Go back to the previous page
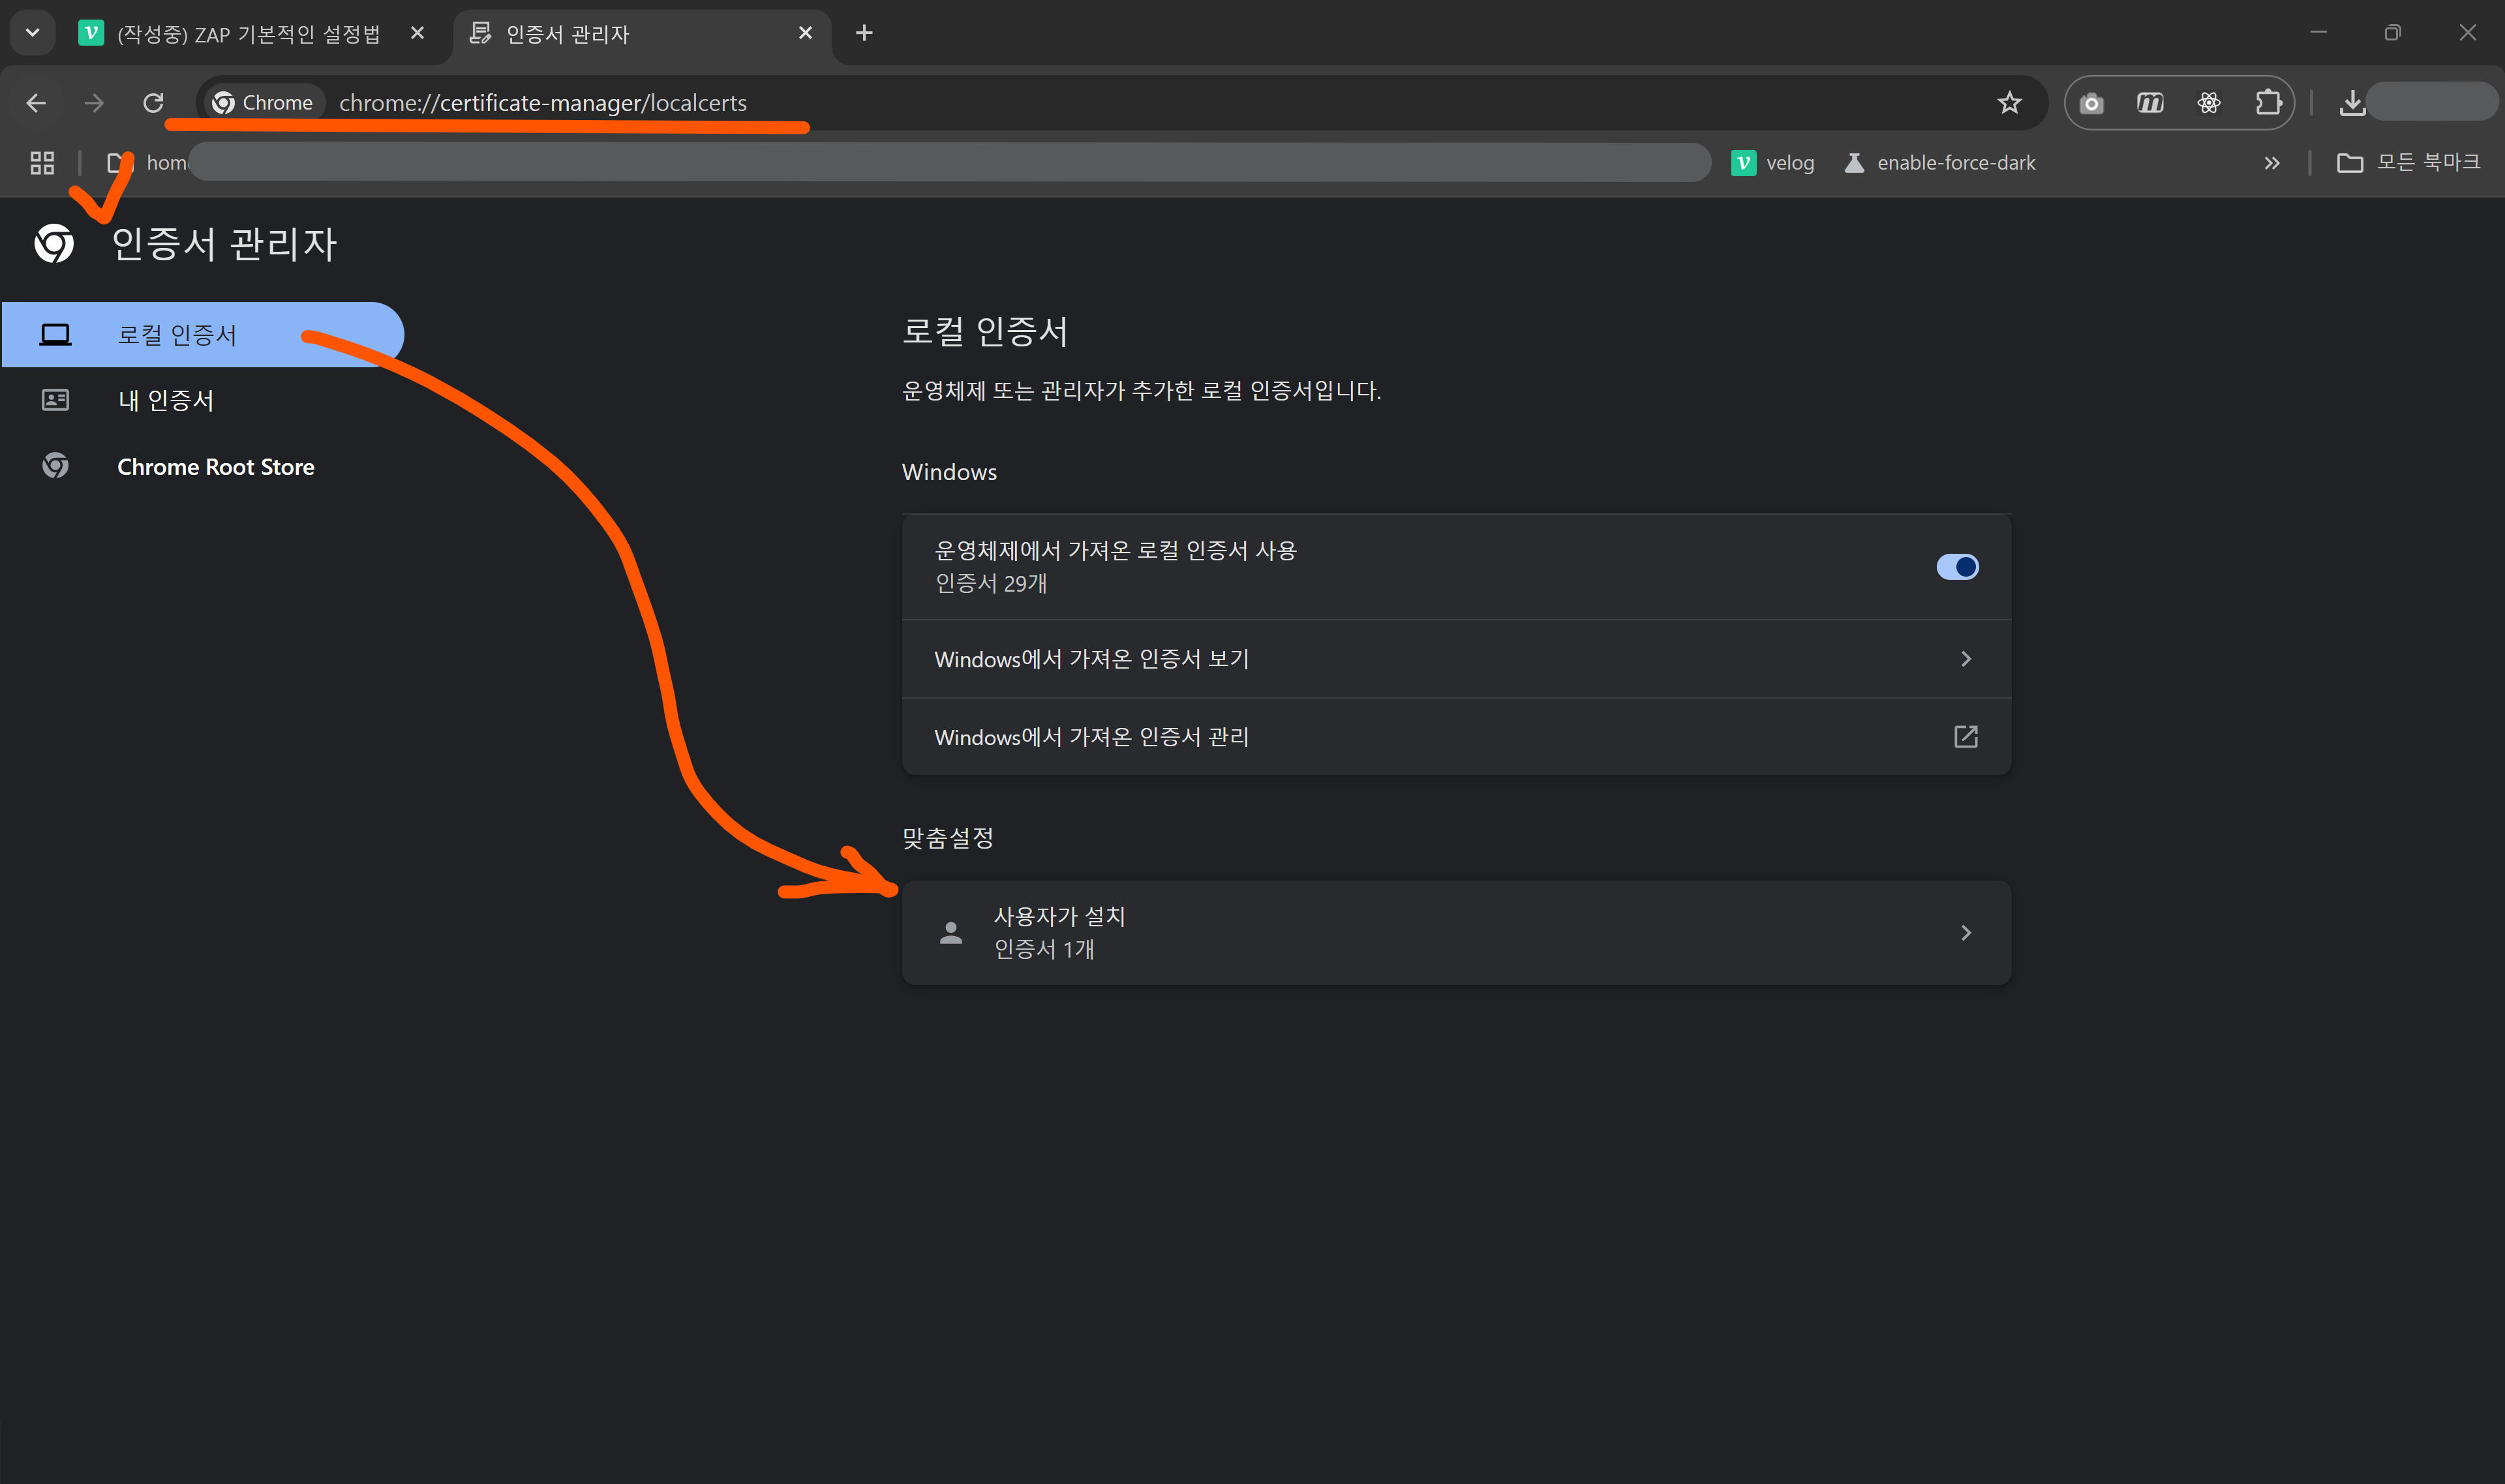Viewport: 2505px width, 1484px height. coord(36,103)
